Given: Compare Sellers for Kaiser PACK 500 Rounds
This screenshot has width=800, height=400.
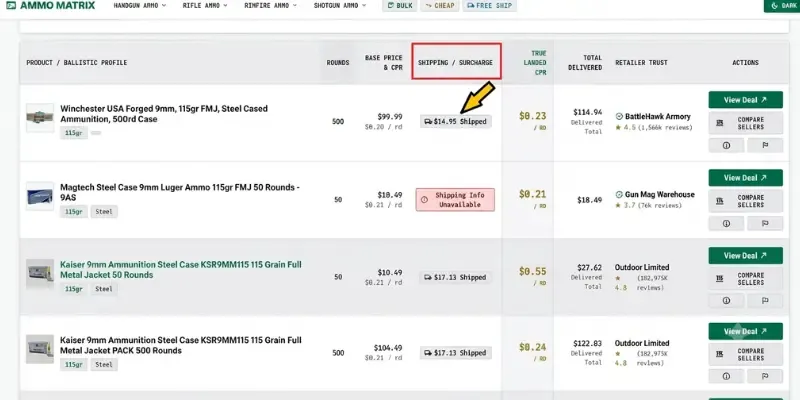Looking at the screenshot, I should 745,355.
